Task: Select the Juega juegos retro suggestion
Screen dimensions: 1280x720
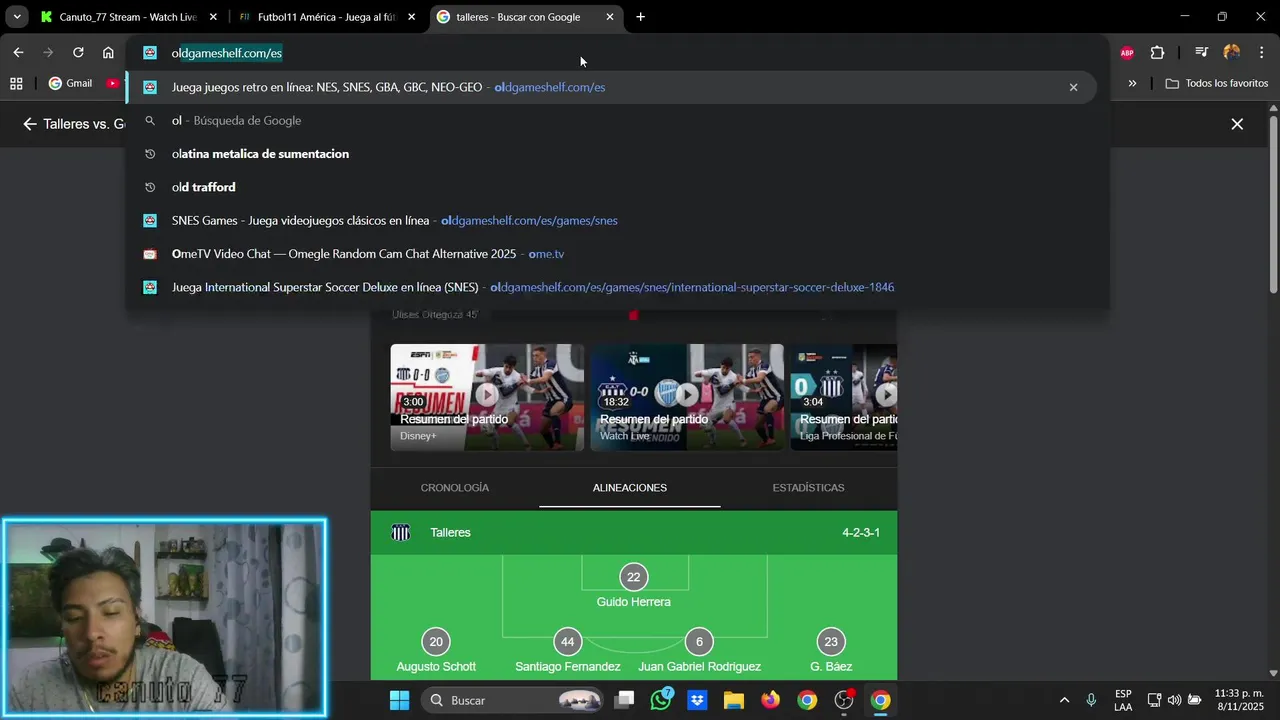Action: tap(612, 87)
